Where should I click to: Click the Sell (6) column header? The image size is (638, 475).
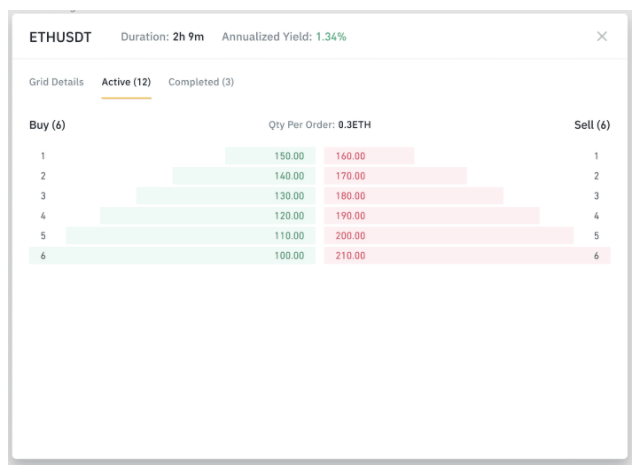click(590, 125)
